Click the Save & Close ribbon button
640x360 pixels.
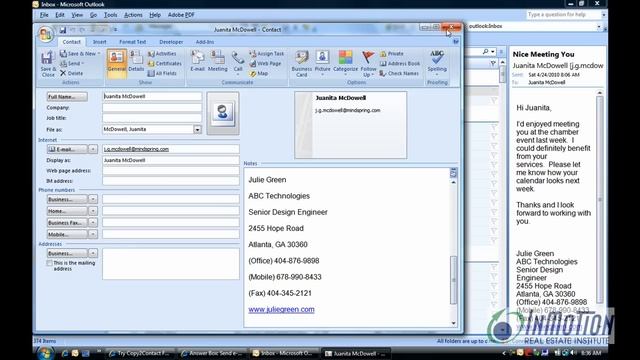48,64
